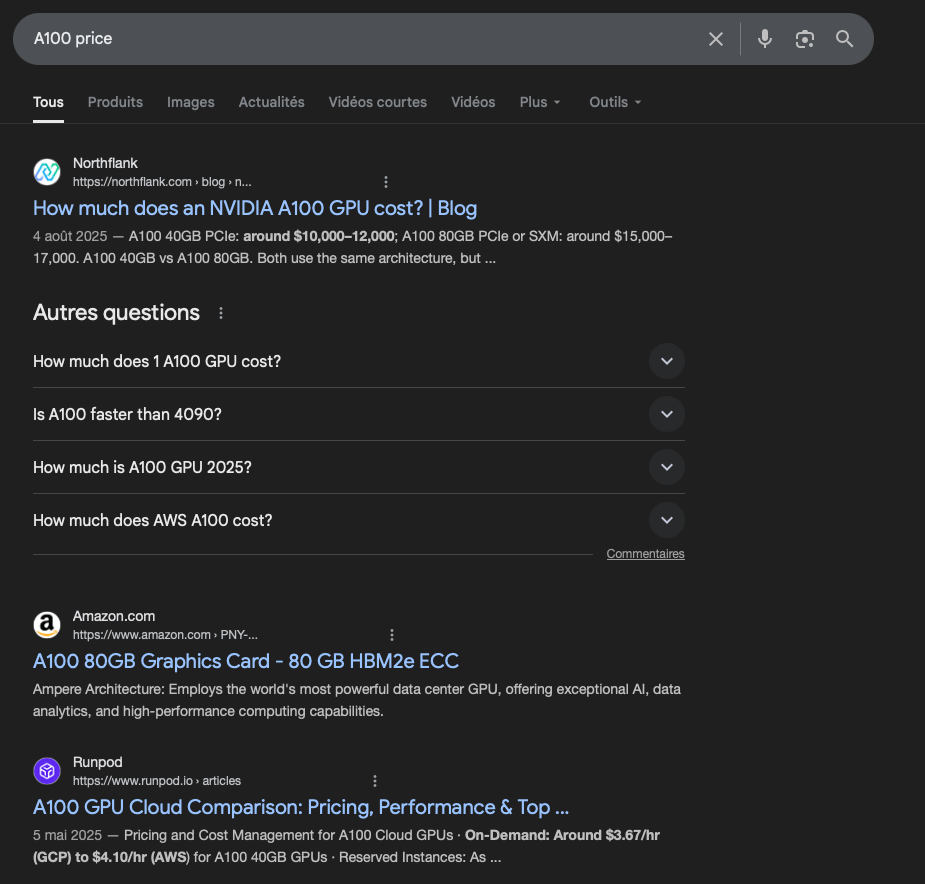Open three-dot menu beside Autres questions
The height and width of the screenshot is (884, 925).
221,313
